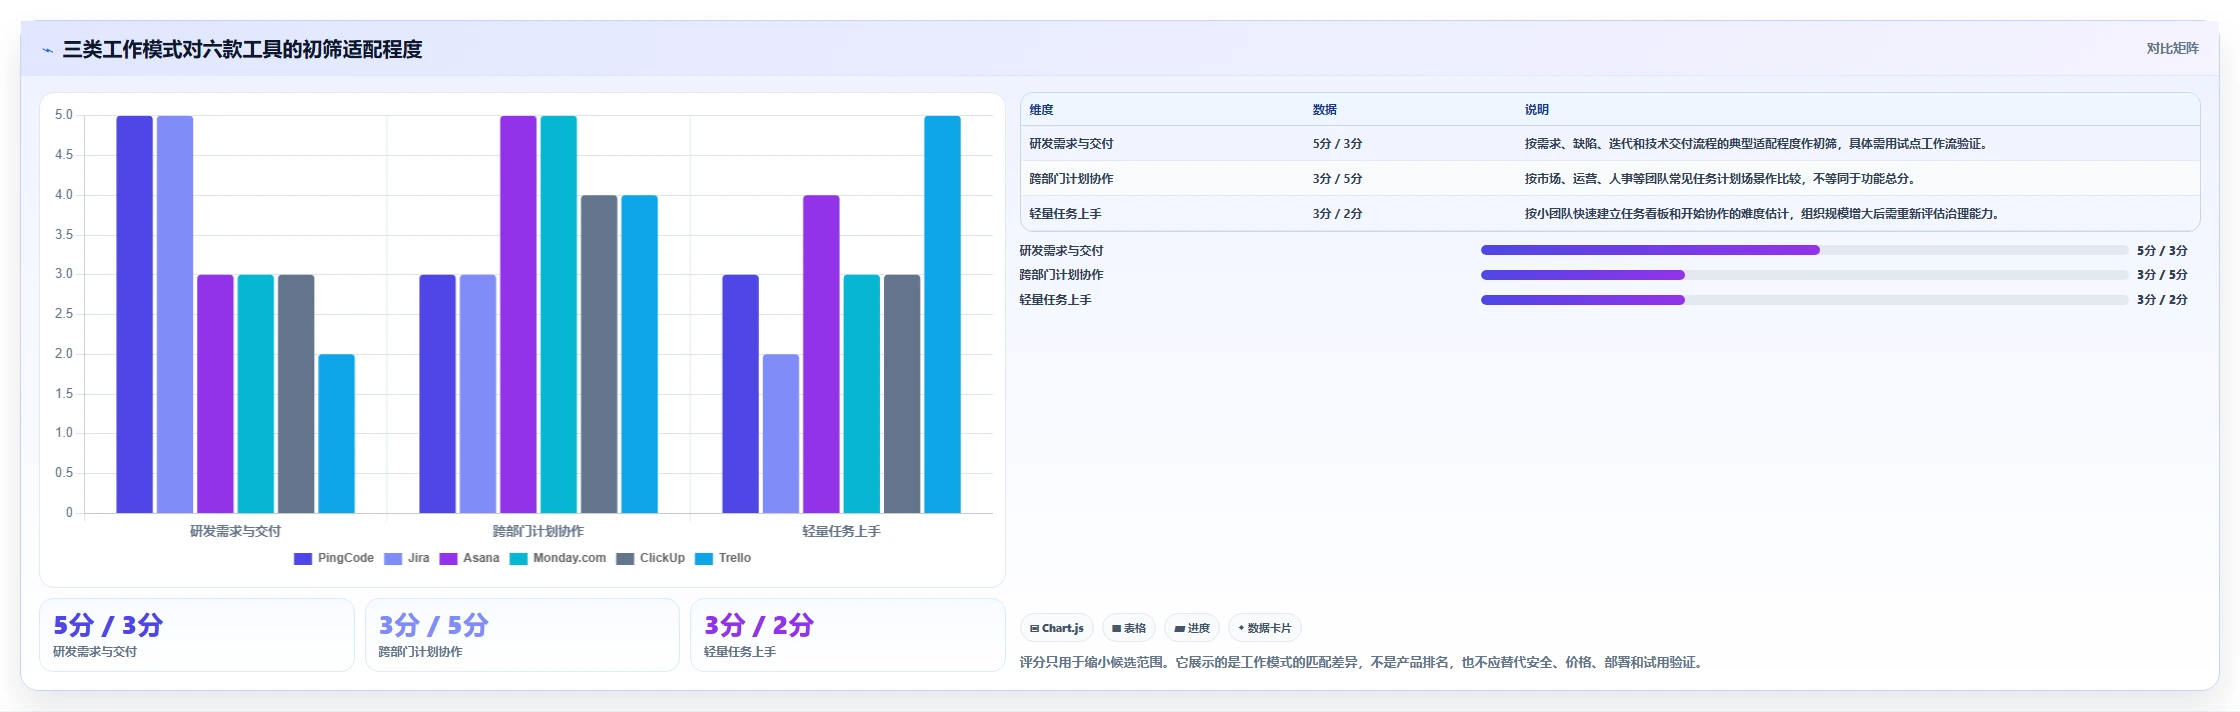The width and height of the screenshot is (2240, 712).
Task: Click the Chart.js tag chip
Action: click(x=1057, y=628)
